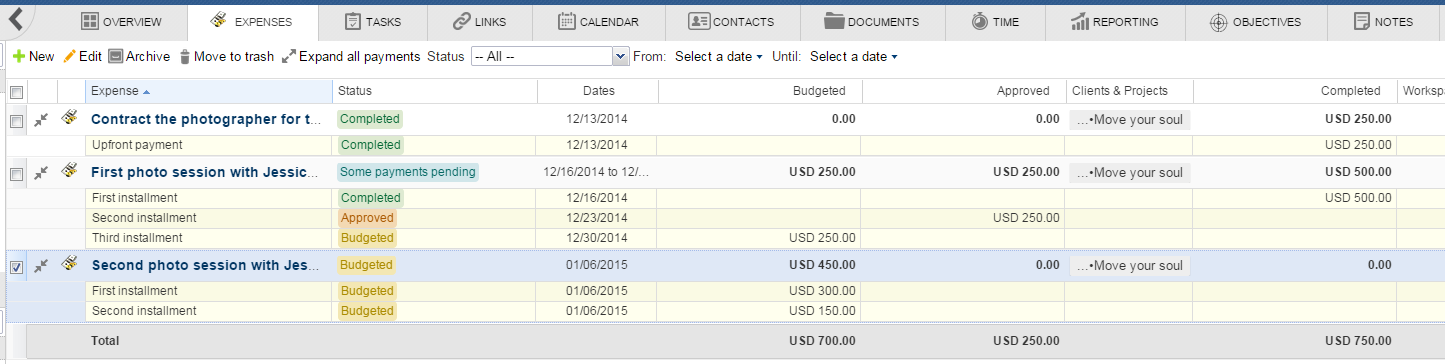Open Move your soul project in Contract row

click(x=1130, y=120)
